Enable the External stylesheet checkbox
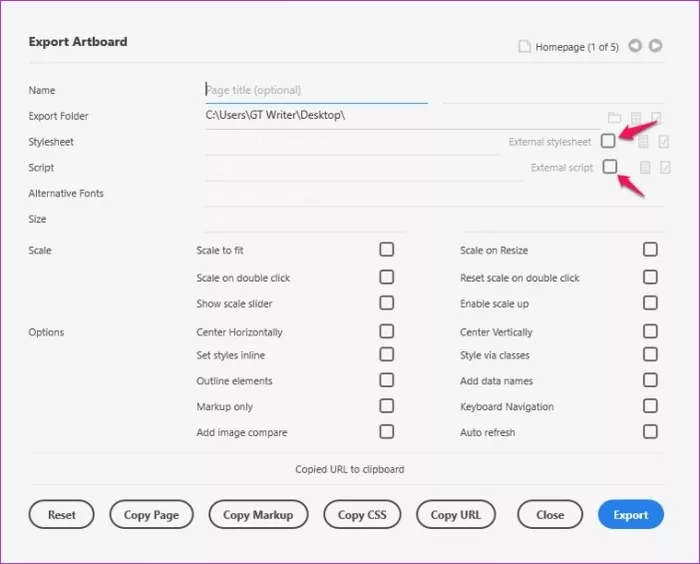 [x=608, y=141]
